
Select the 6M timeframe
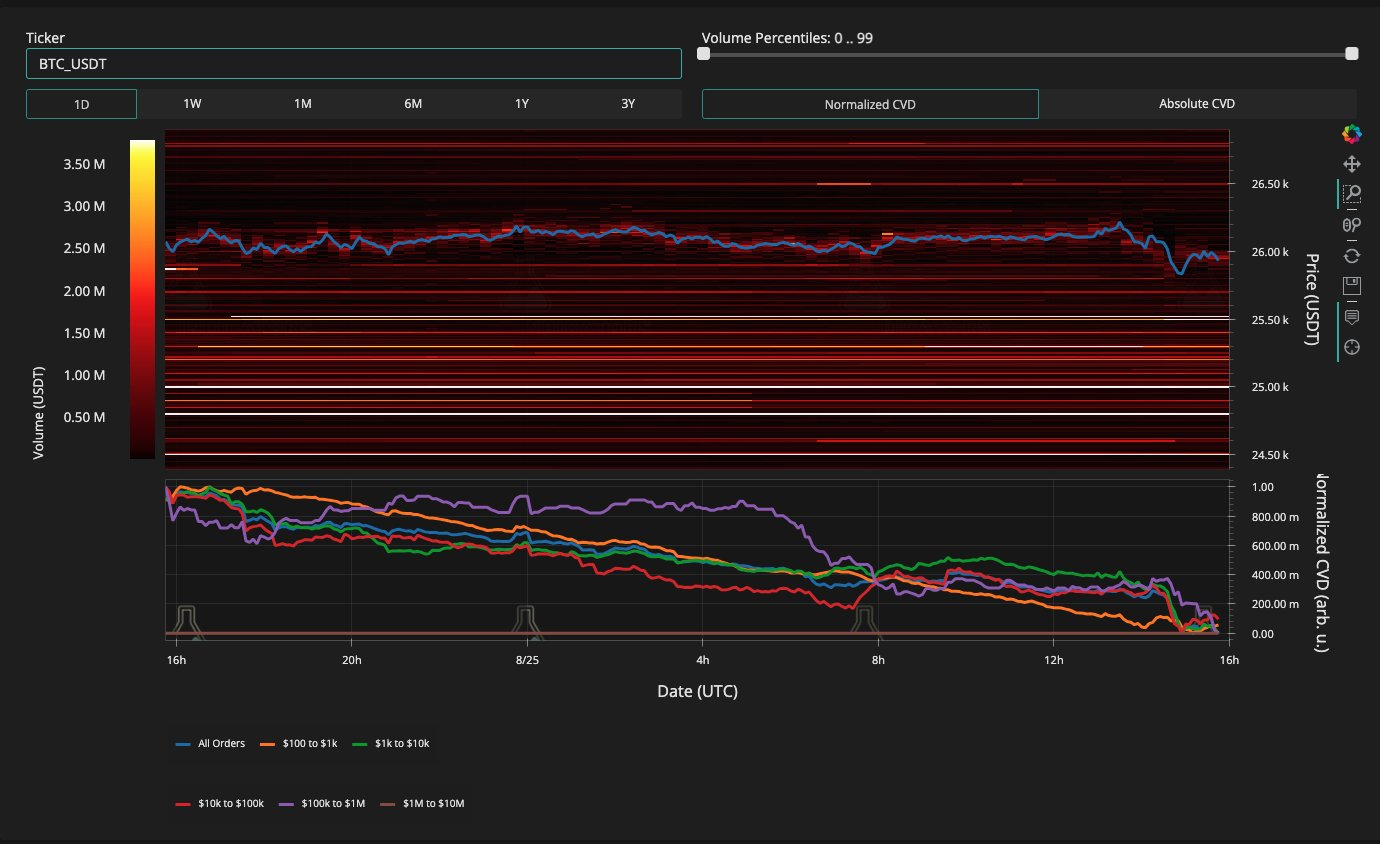[412, 104]
